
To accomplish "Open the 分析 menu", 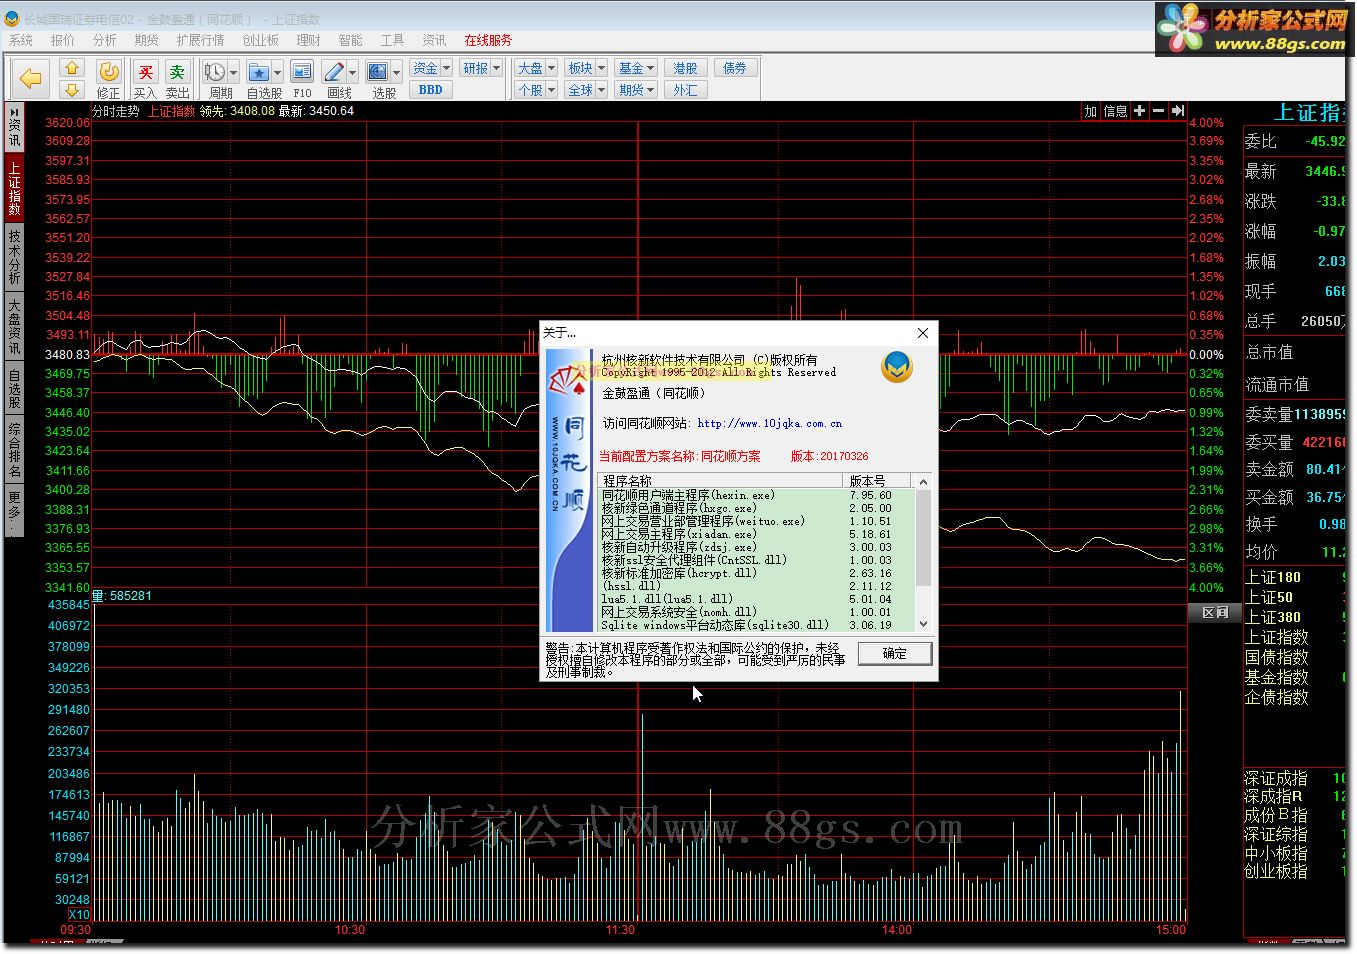I will pyautogui.click(x=105, y=40).
